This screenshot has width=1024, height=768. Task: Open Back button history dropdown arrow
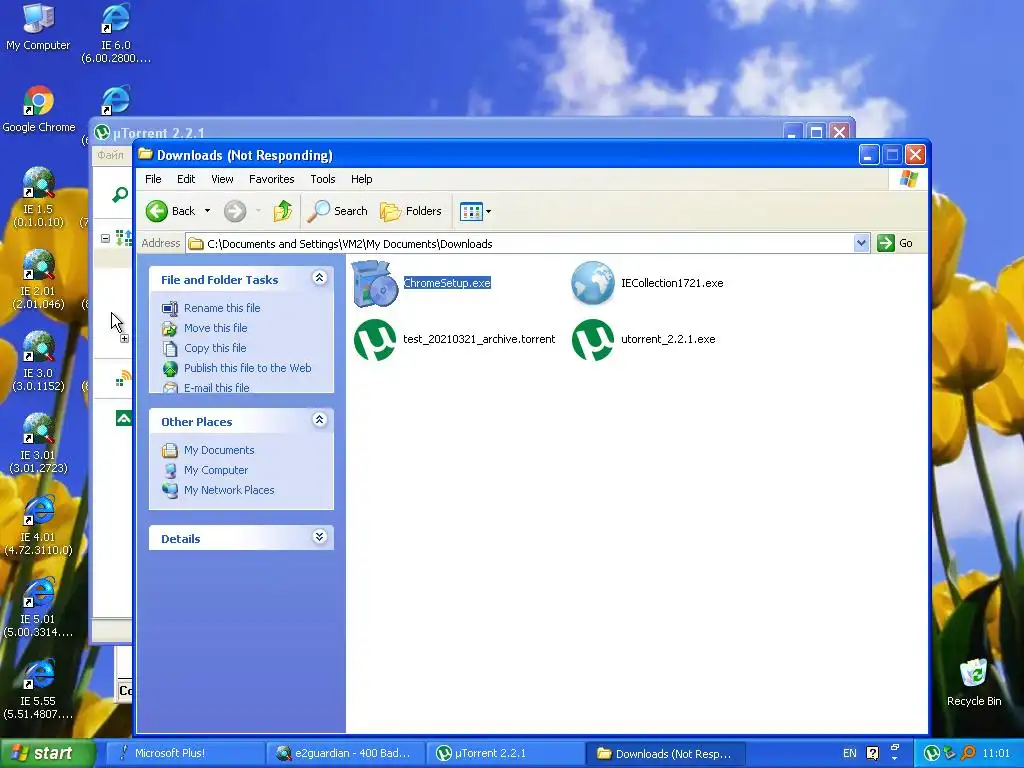coord(208,211)
